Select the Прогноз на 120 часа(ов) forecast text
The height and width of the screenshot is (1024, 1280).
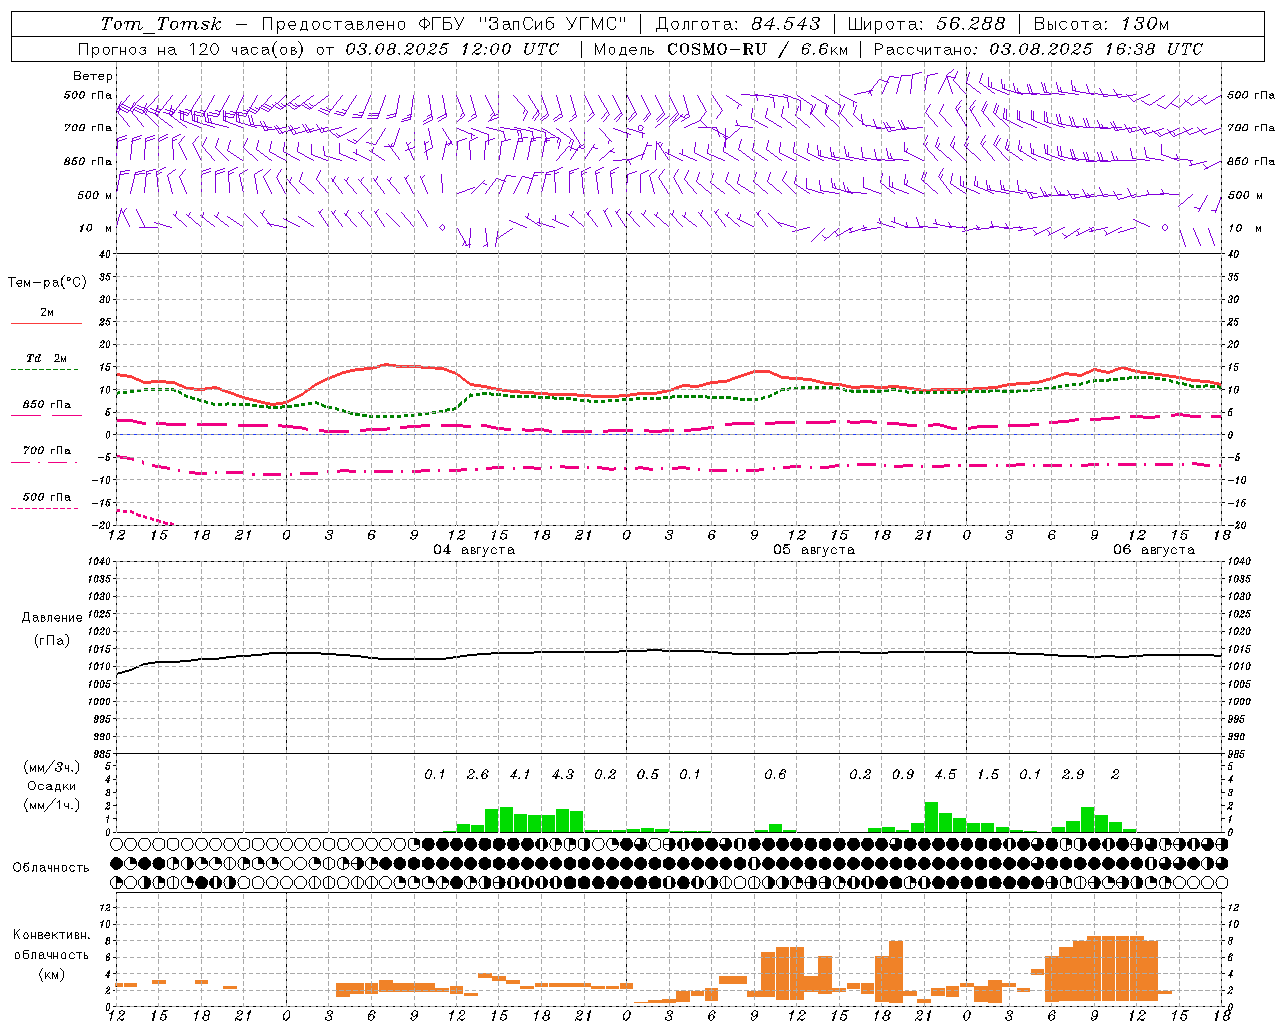(192, 49)
